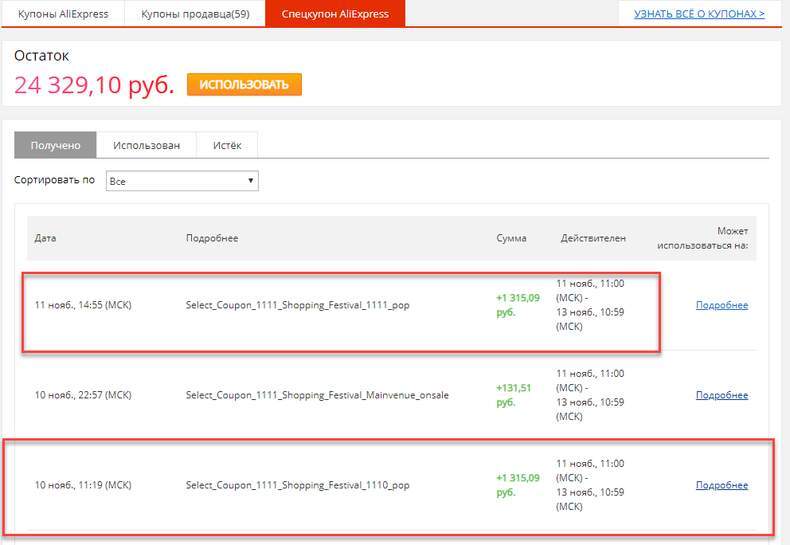Open the Купоны AliExpress tab
Image resolution: width=790 pixels, height=545 pixels.
click(x=63, y=14)
